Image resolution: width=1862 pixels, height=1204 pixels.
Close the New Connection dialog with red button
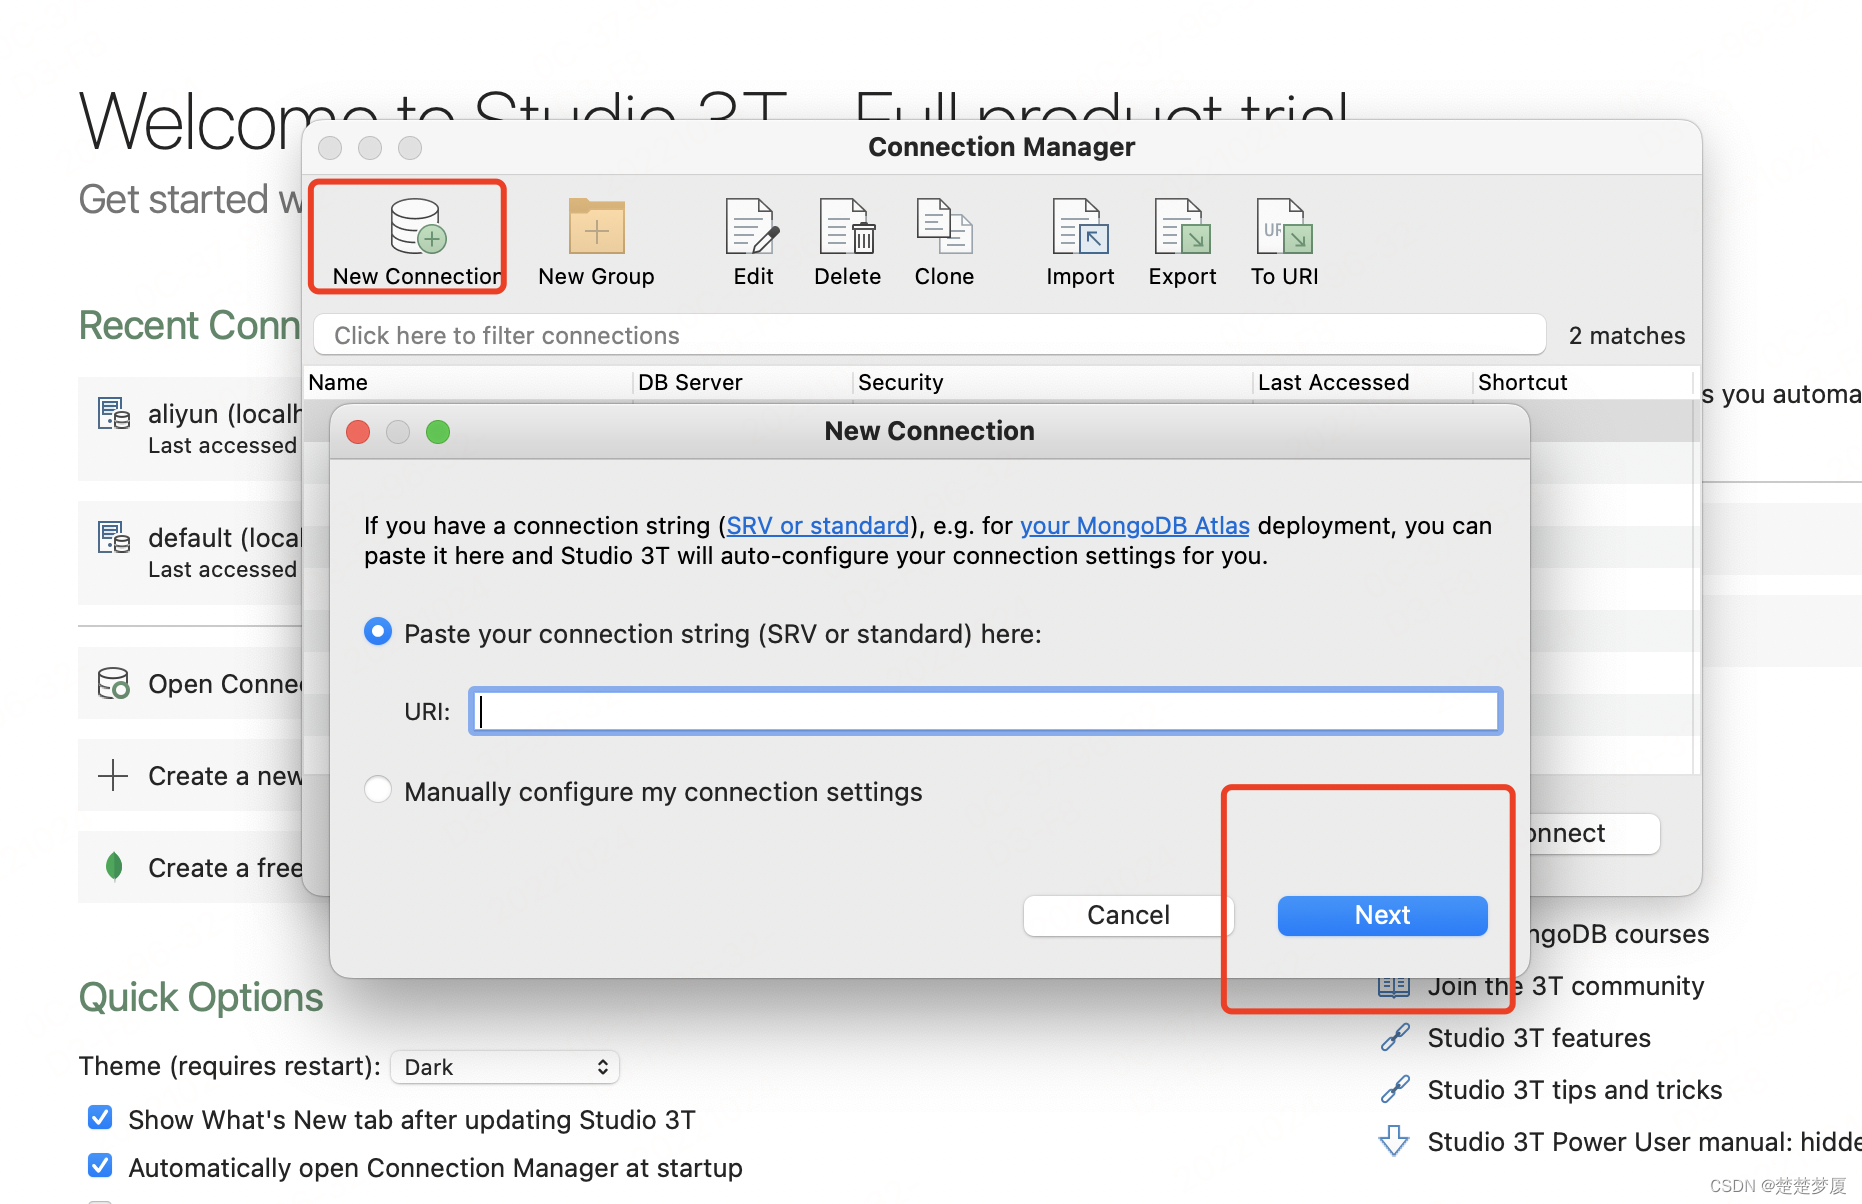tap(358, 432)
